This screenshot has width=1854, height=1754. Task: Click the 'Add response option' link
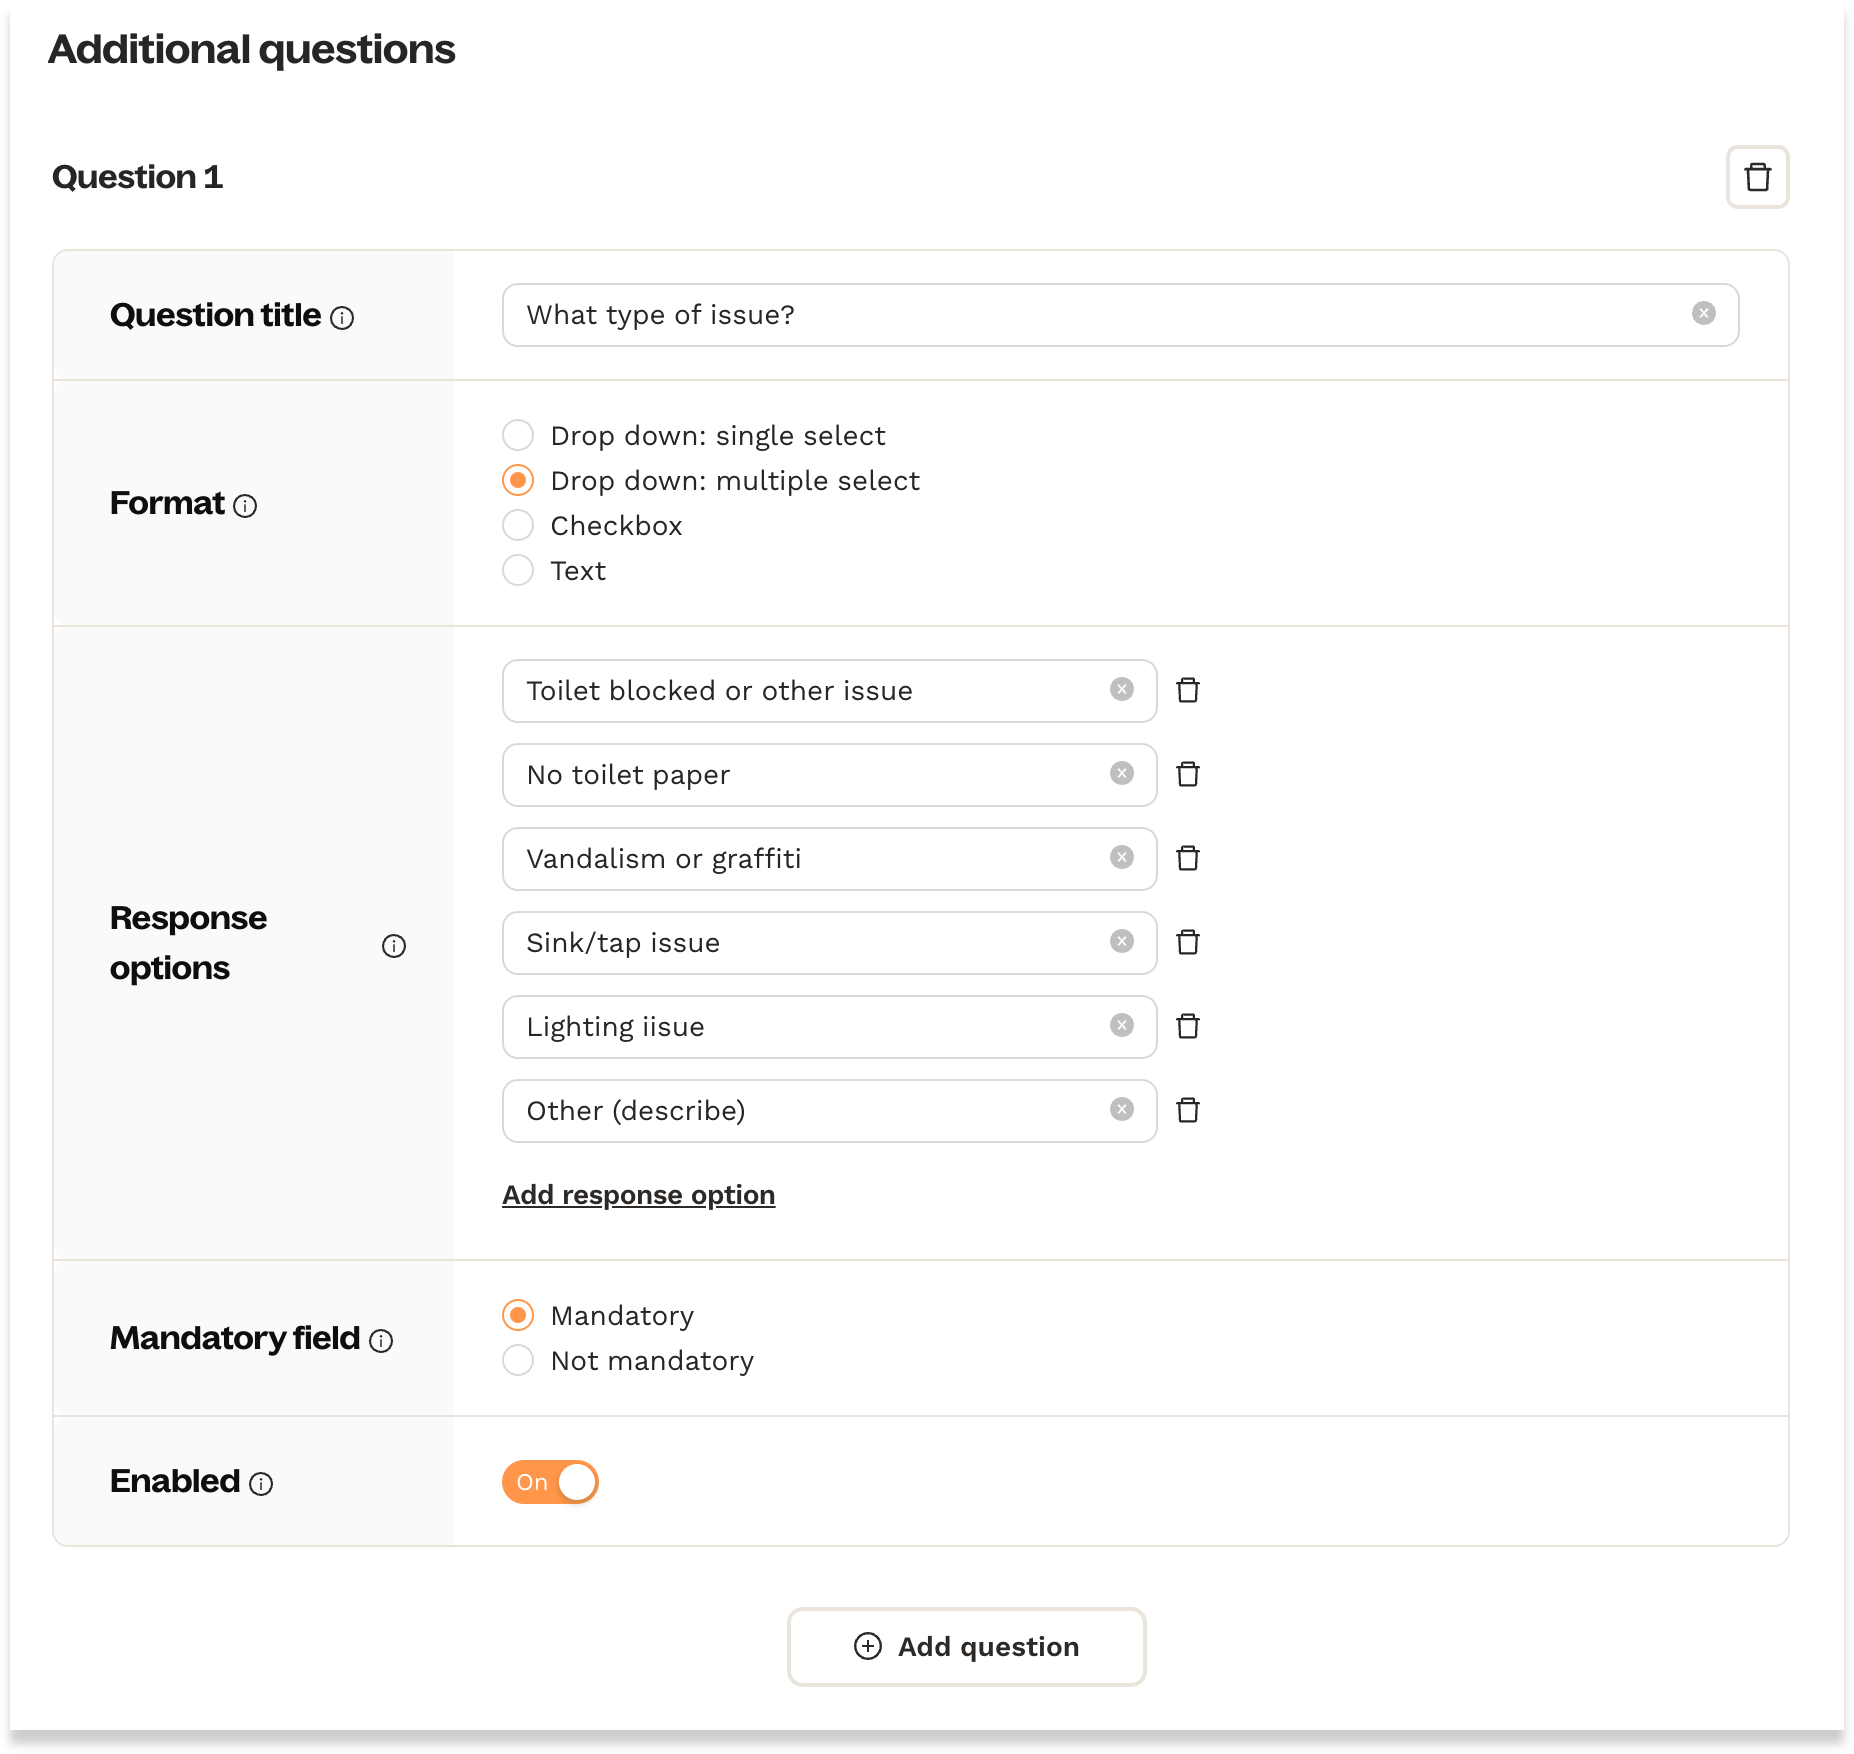click(x=638, y=1195)
